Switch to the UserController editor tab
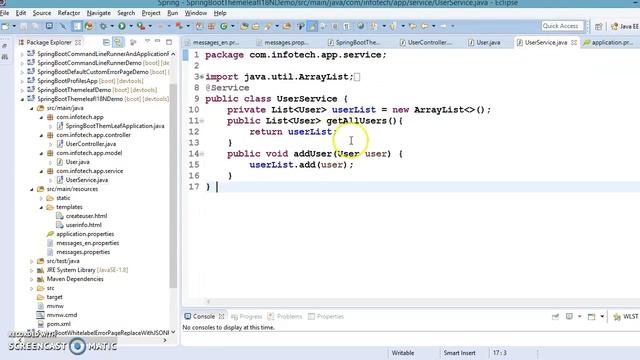The image size is (640, 360). (426, 42)
